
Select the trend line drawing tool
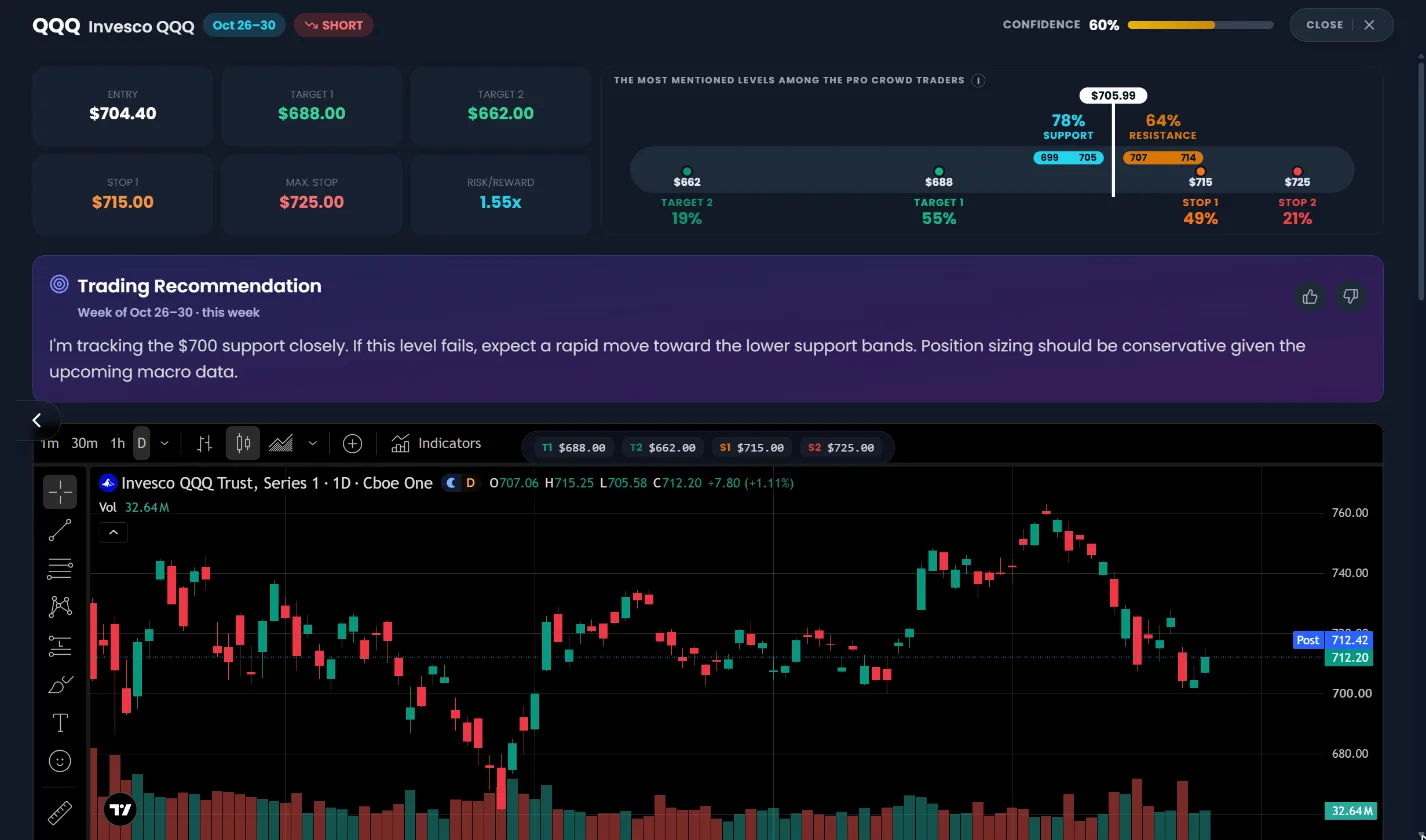click(x=60, y=530)
